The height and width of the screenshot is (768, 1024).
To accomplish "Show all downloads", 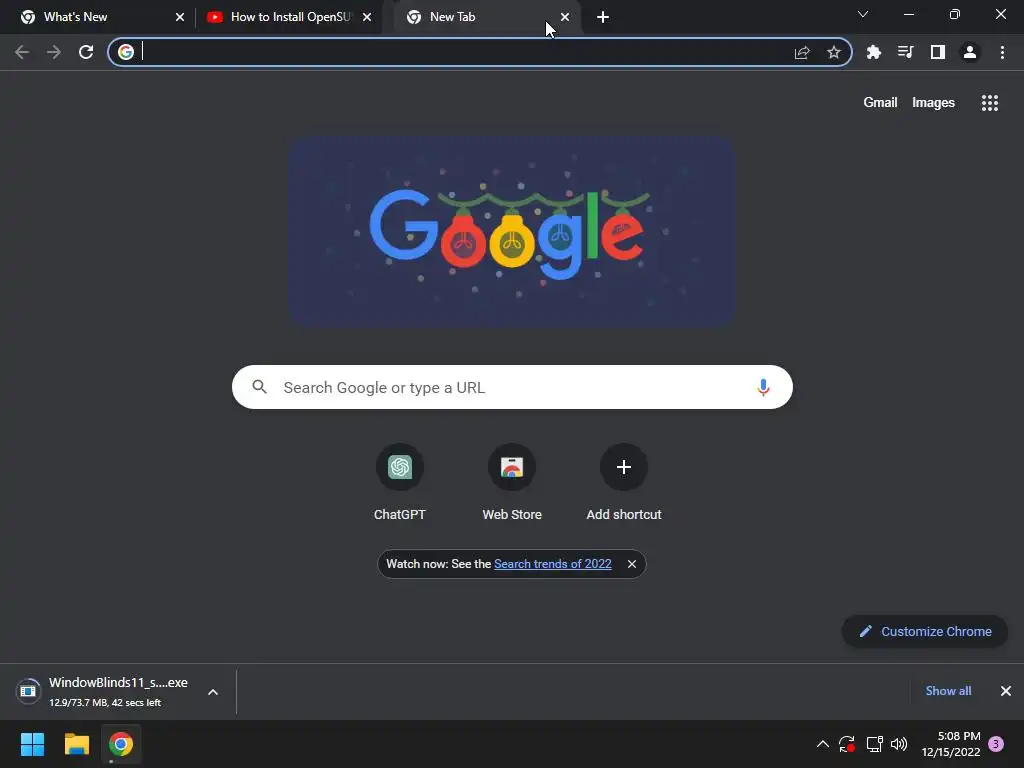I will [948, 691].
